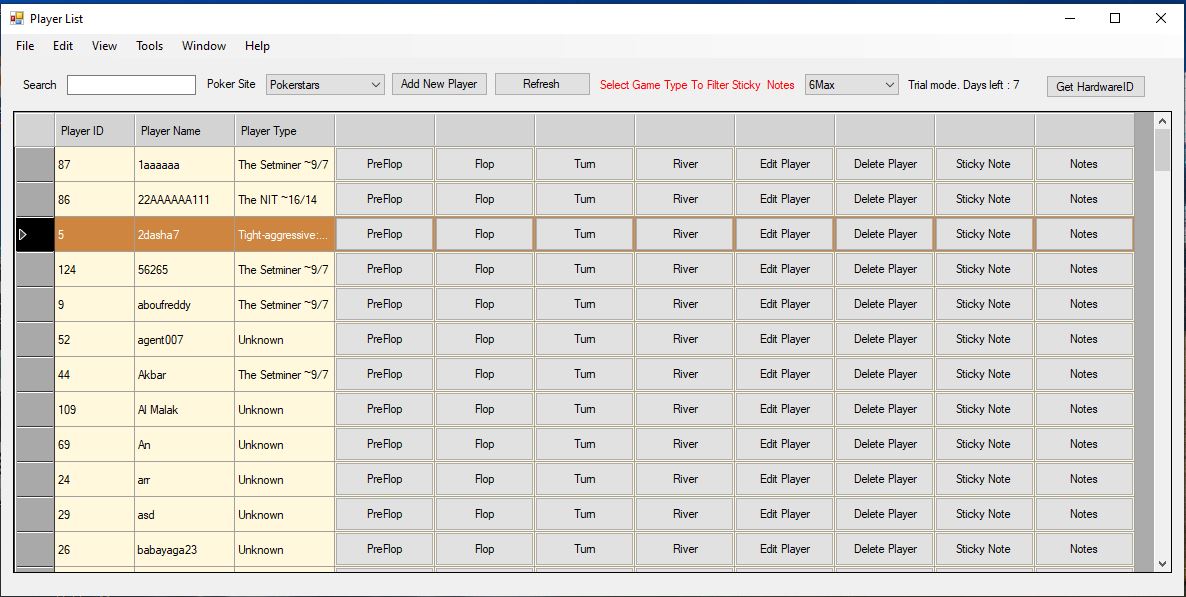The width and height of the screenshot is (1186, 597).
Task: Click the scrollbar down arrow of player grid
Action: tap(1163, 563)
